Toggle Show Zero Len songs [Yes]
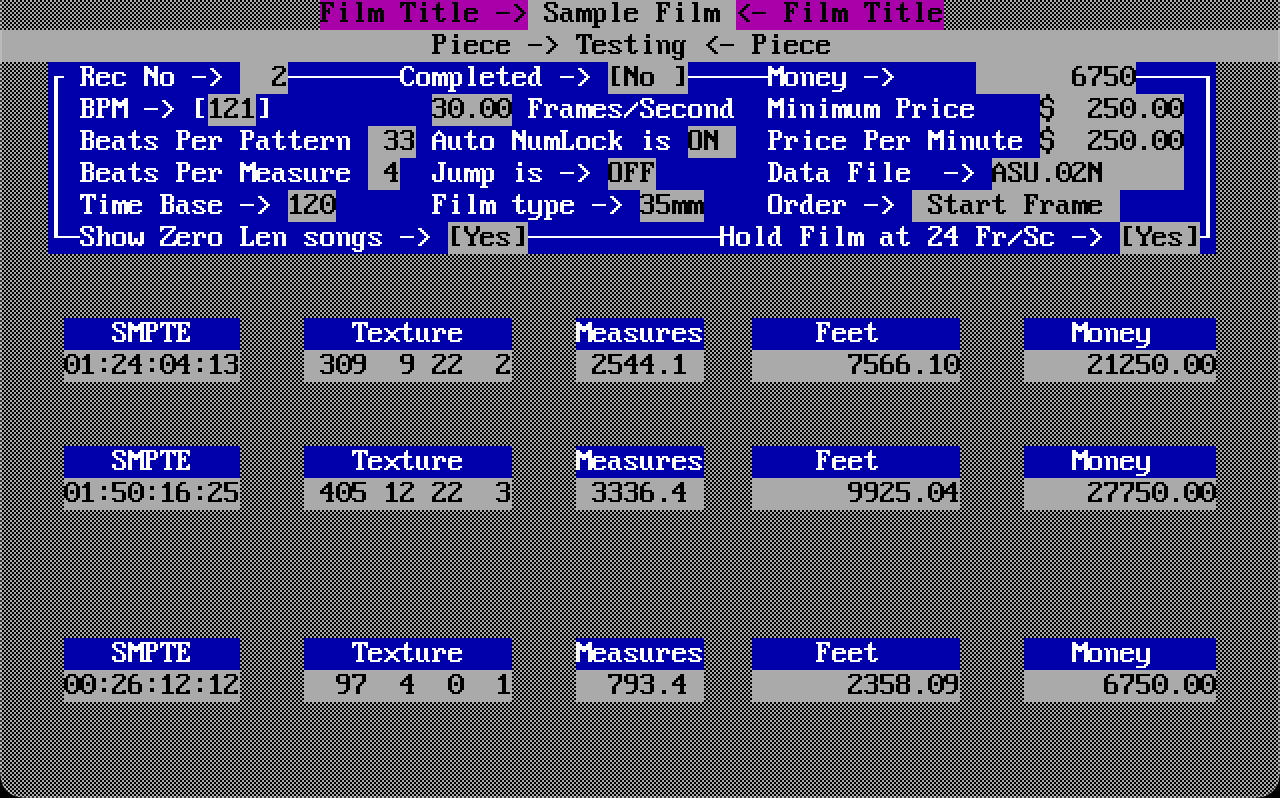This screenshot has height=798, width=1280. tap(488, 238)
